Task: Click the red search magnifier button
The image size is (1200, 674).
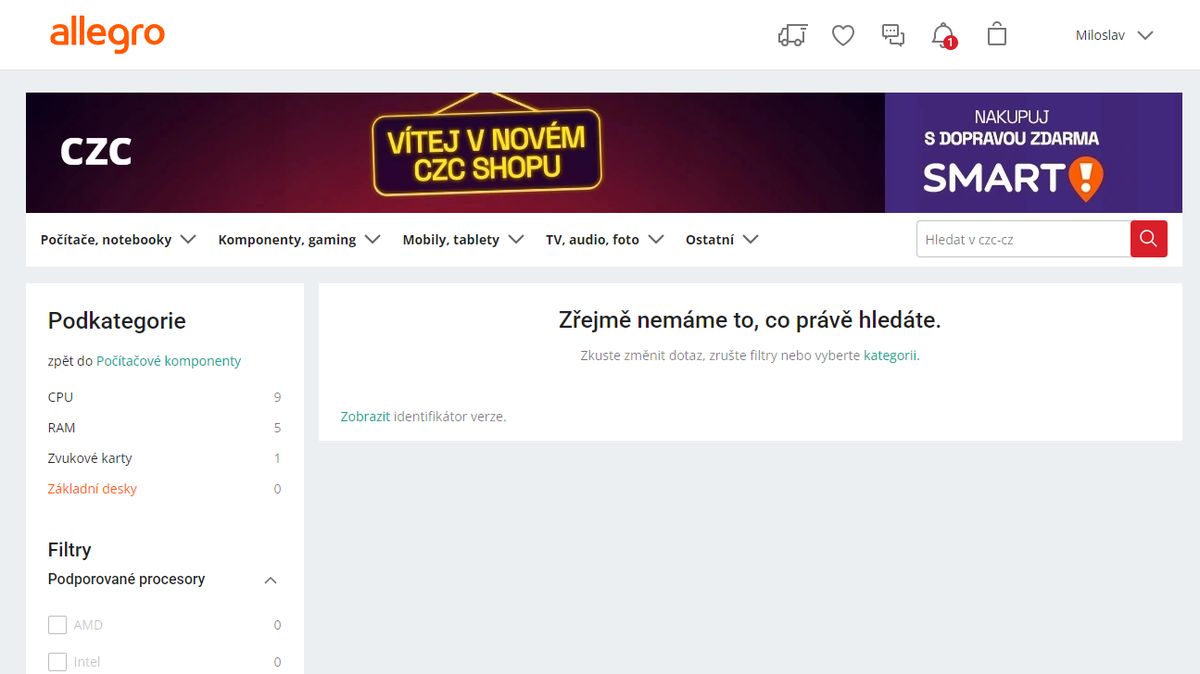Action: [1148, 239]
